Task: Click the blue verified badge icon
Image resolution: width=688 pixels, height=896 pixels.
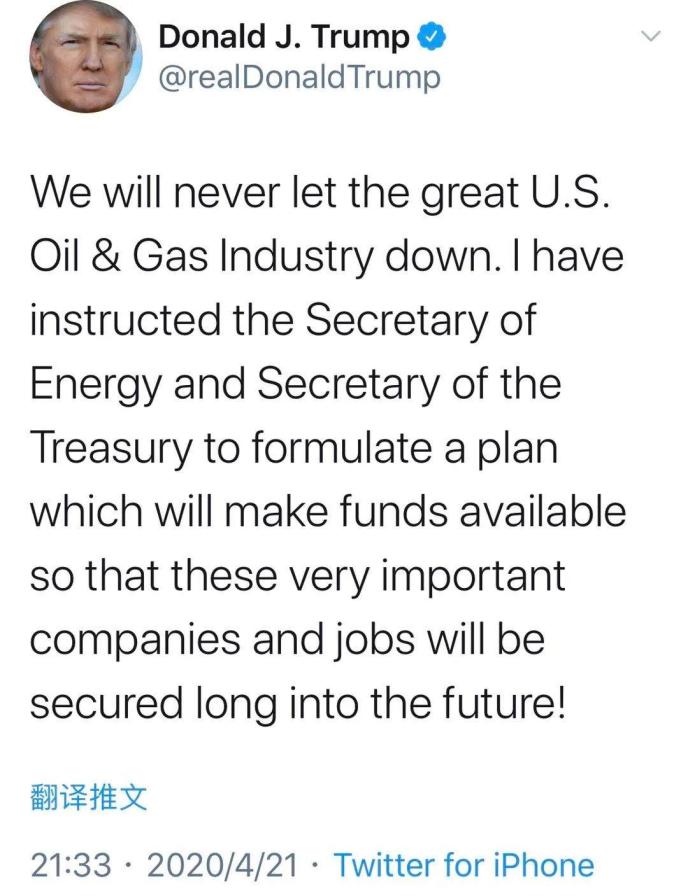Action: [x=432, y=37]
